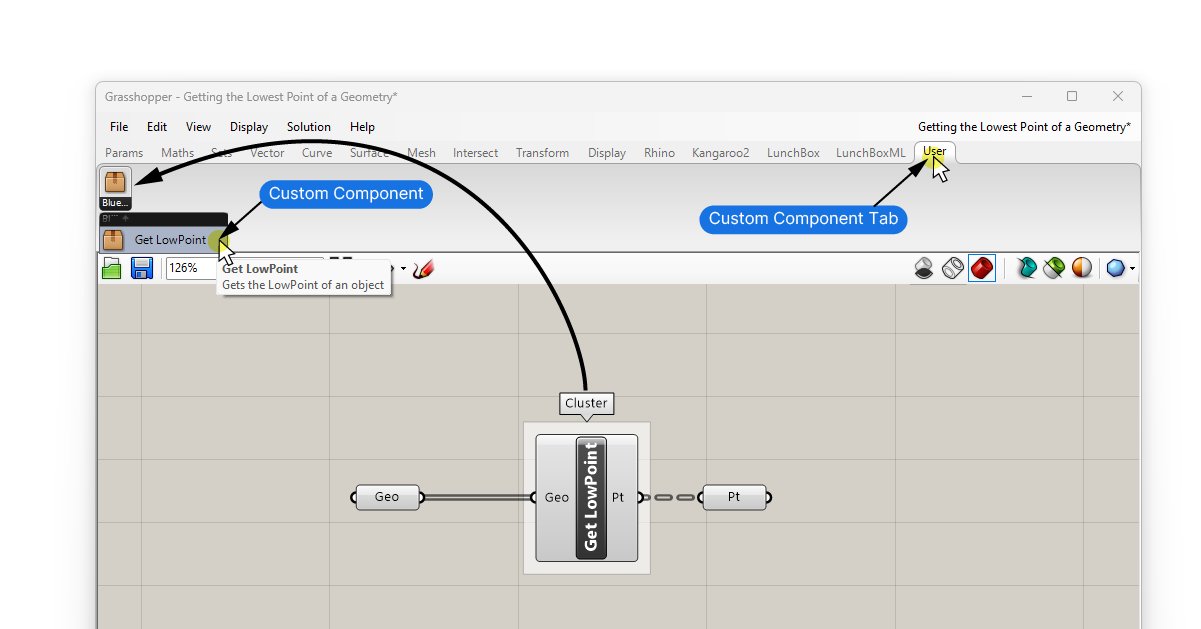Switch to the User component tab

[934, 152]
